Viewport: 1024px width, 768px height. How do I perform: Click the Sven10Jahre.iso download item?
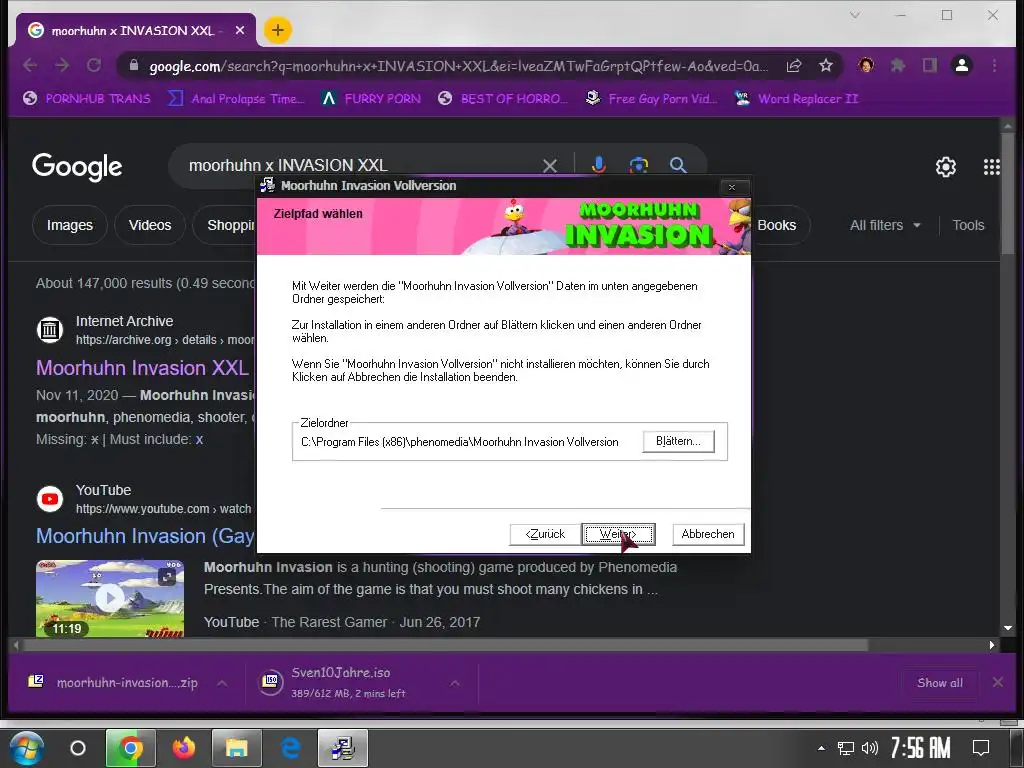click(x=340, y=682)
